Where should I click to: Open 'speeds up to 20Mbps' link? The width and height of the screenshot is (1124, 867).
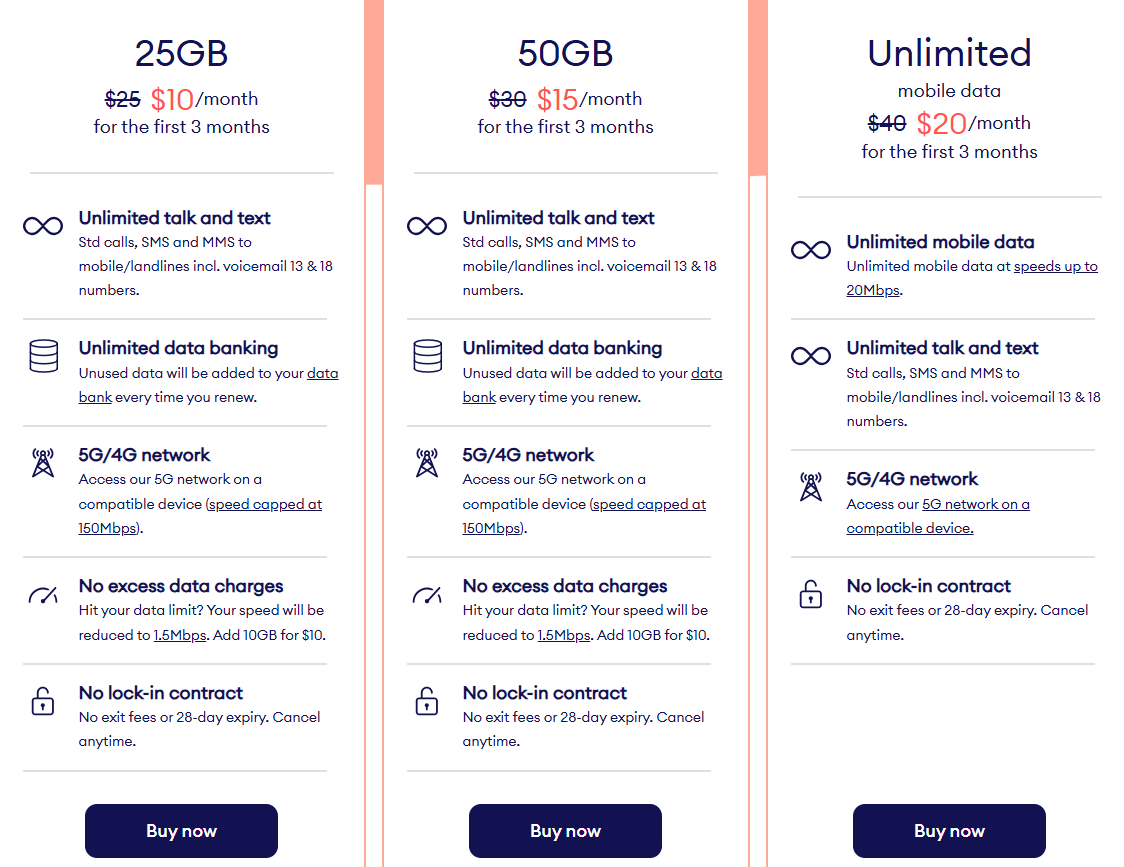tap(1055, 266)
